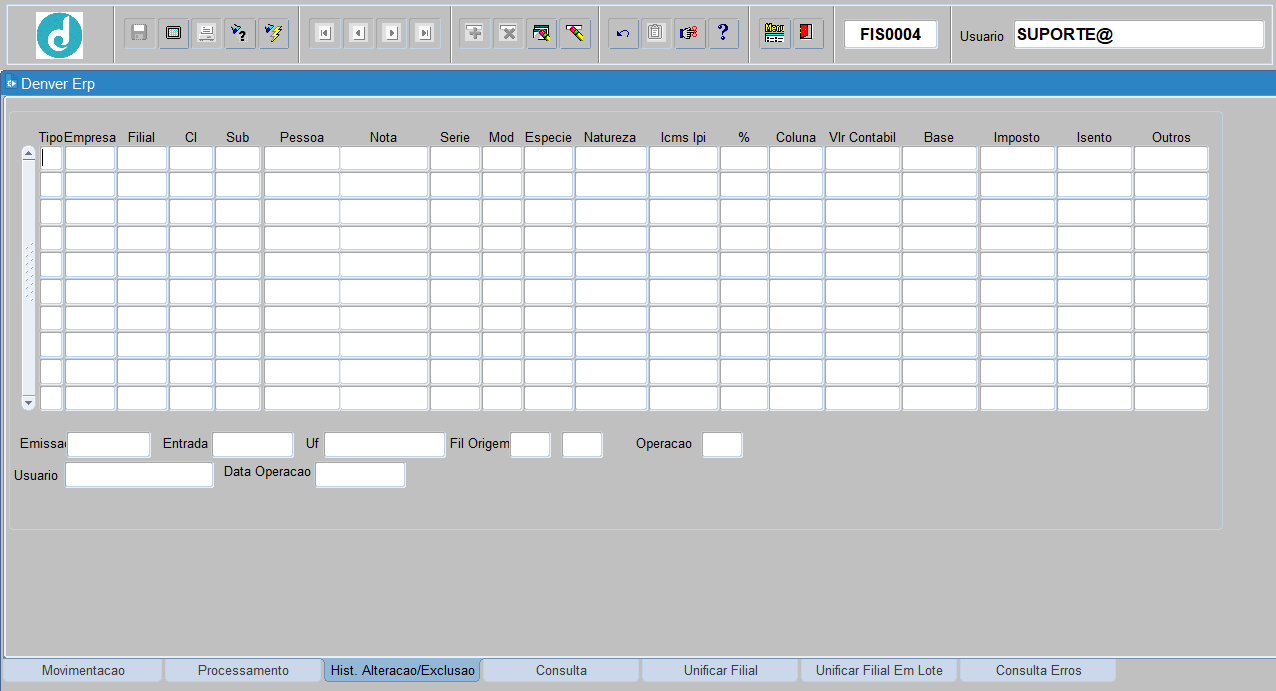This screenshot has width=1276, height=691.
Task: Click the Uf input field
Action: 384,445
